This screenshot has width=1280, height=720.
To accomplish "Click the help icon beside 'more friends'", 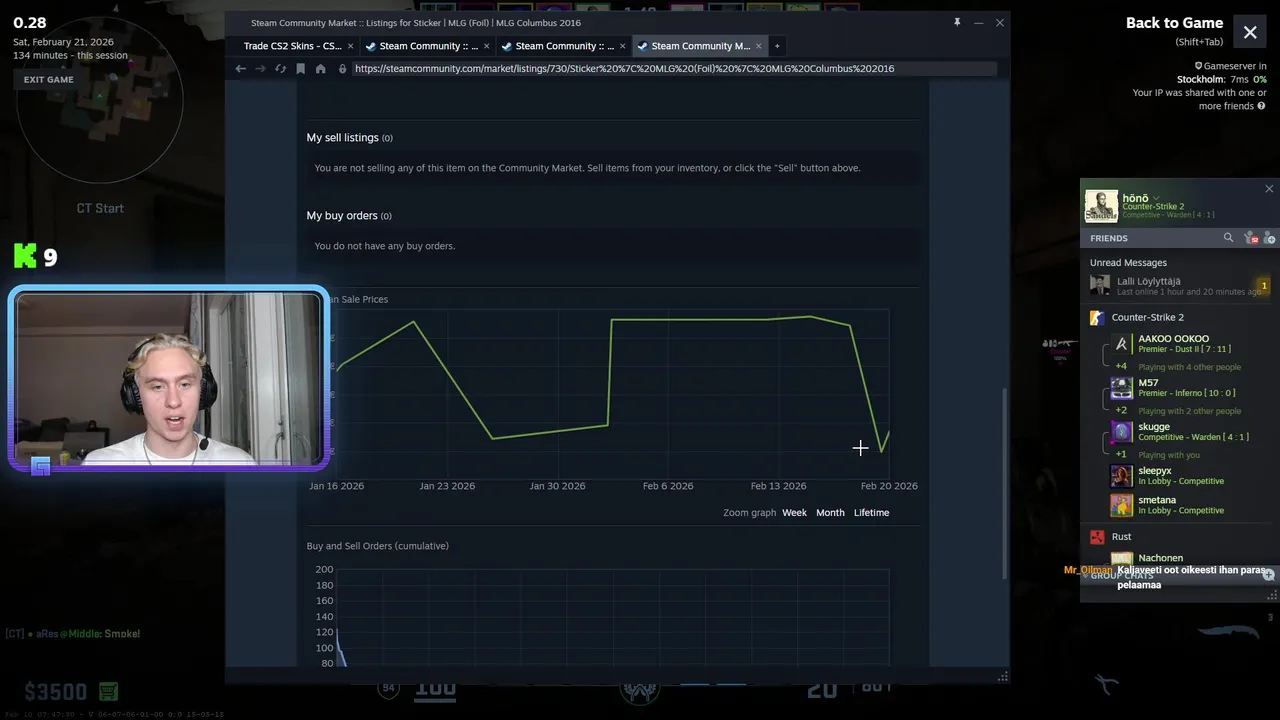I will pyautogui.click(x=1261, y=106).
